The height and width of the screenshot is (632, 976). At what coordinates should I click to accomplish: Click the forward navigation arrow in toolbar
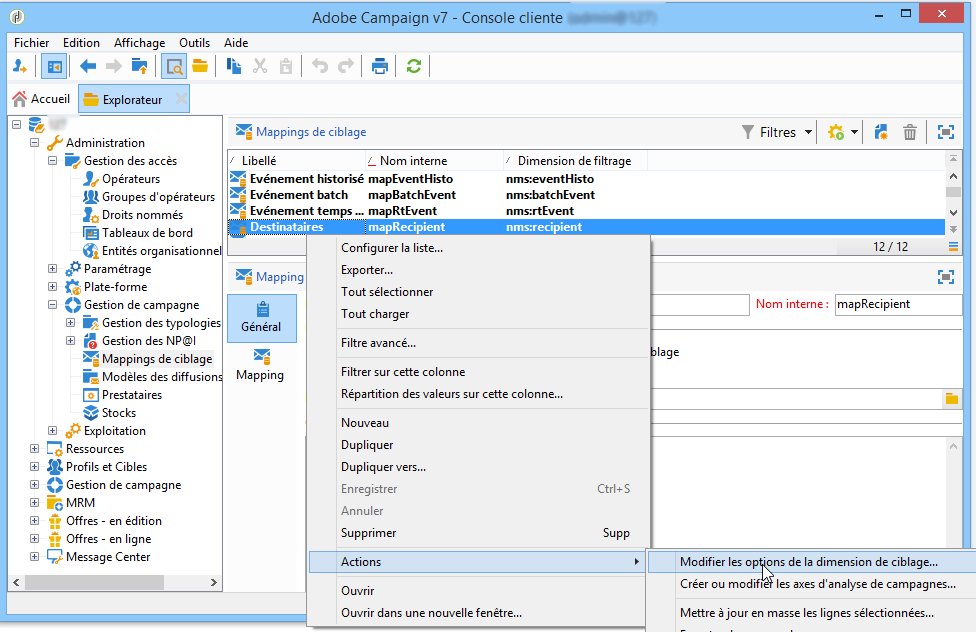click(113, 66)
